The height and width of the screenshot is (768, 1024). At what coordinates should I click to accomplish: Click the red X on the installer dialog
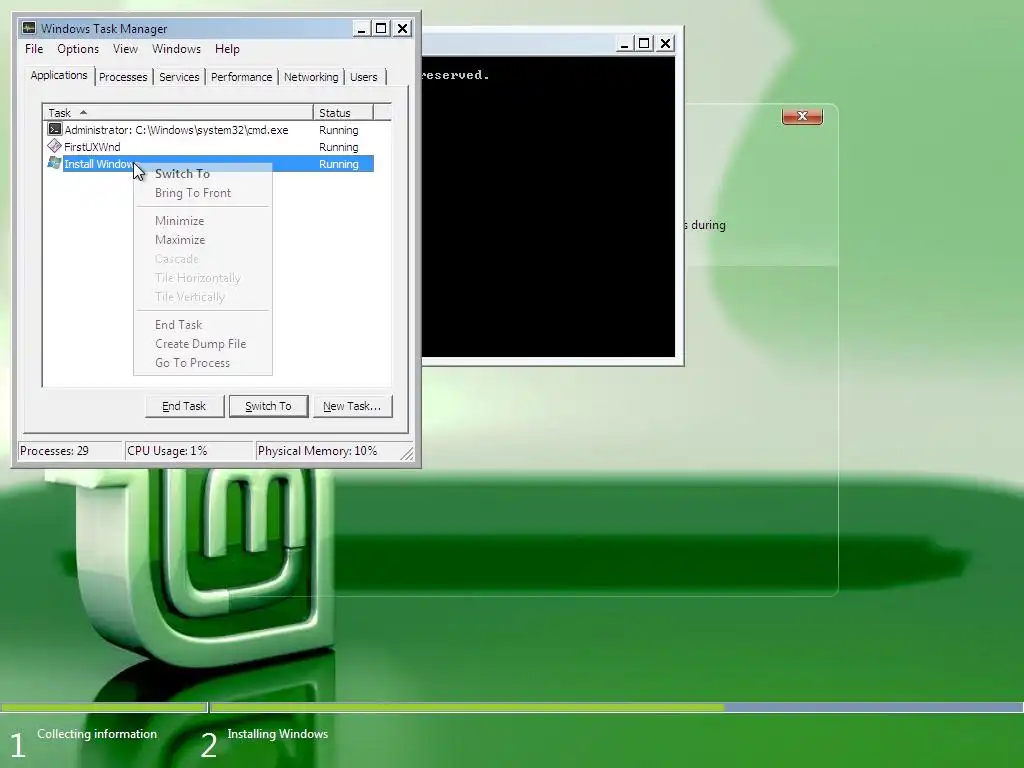[x=803, y=116]
